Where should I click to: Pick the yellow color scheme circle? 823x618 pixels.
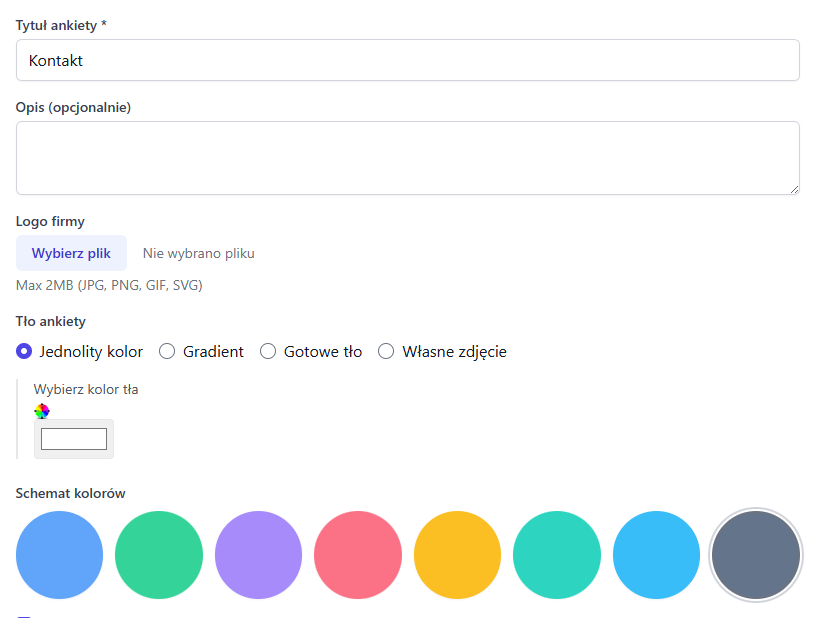[457, 555]
